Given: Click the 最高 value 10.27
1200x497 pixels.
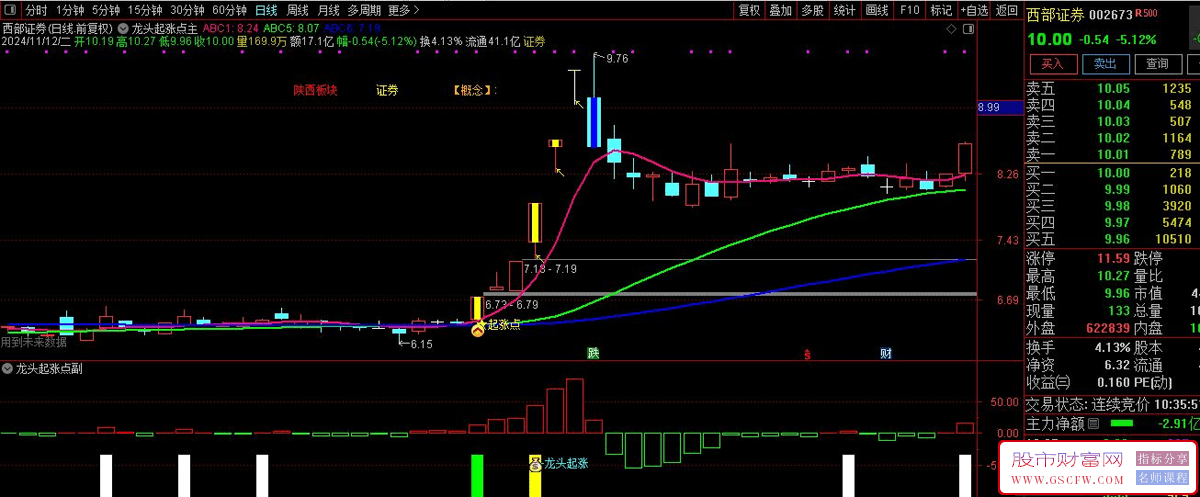Looking at the screenshot, I should click(x=1112, y=276).
